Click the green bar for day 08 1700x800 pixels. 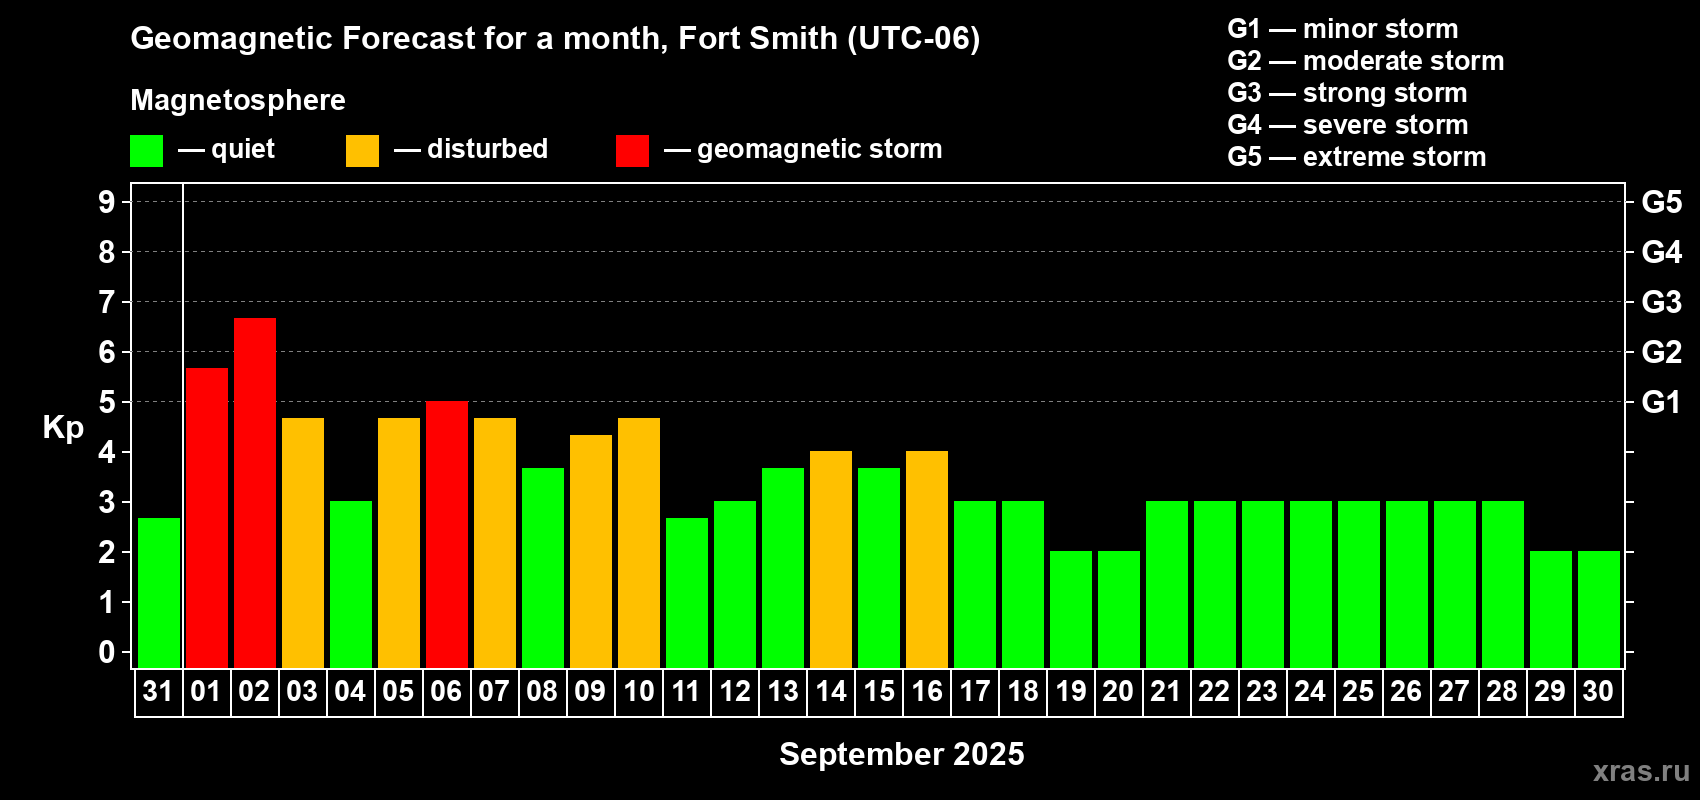point(543,568)
